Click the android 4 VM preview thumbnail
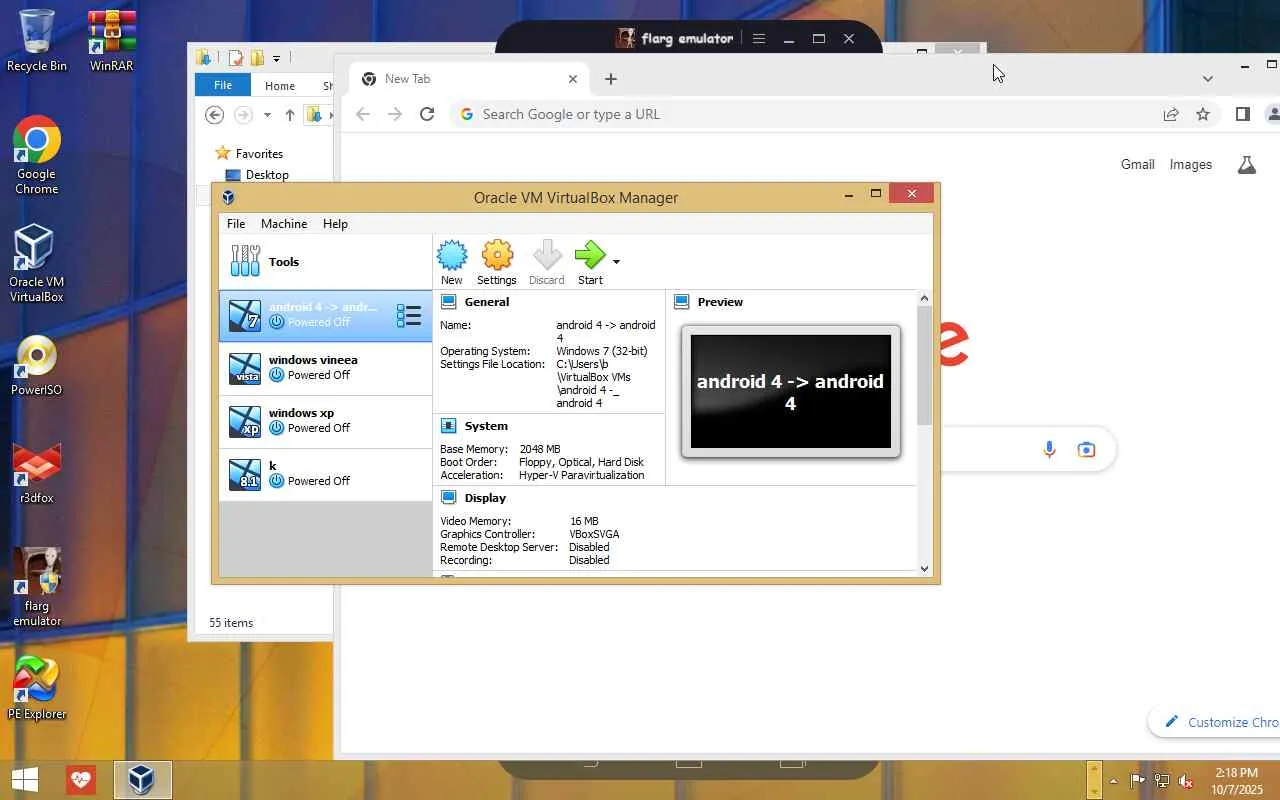The width and height of the screenshot is (1280, 800). [x=791, y=391]
